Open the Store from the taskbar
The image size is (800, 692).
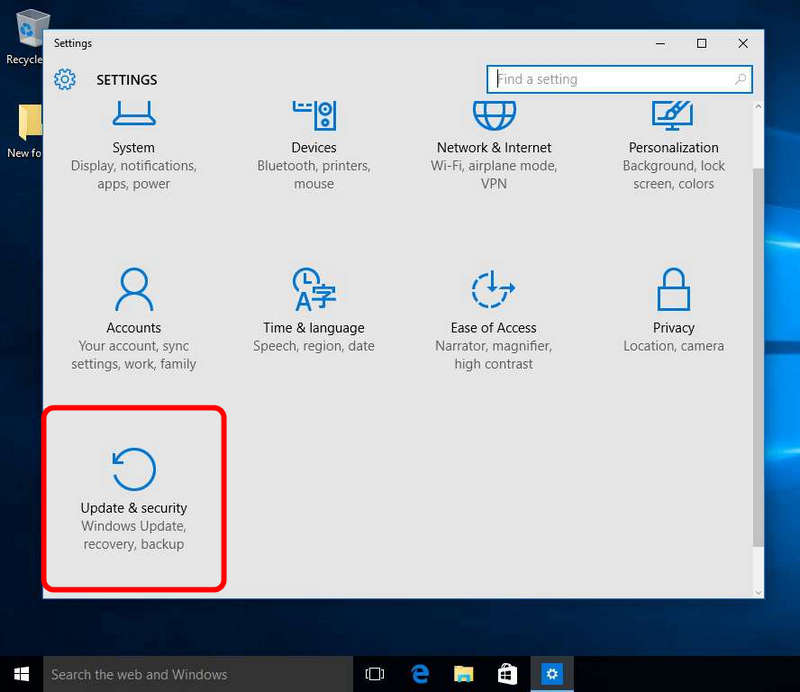(507, 674)
